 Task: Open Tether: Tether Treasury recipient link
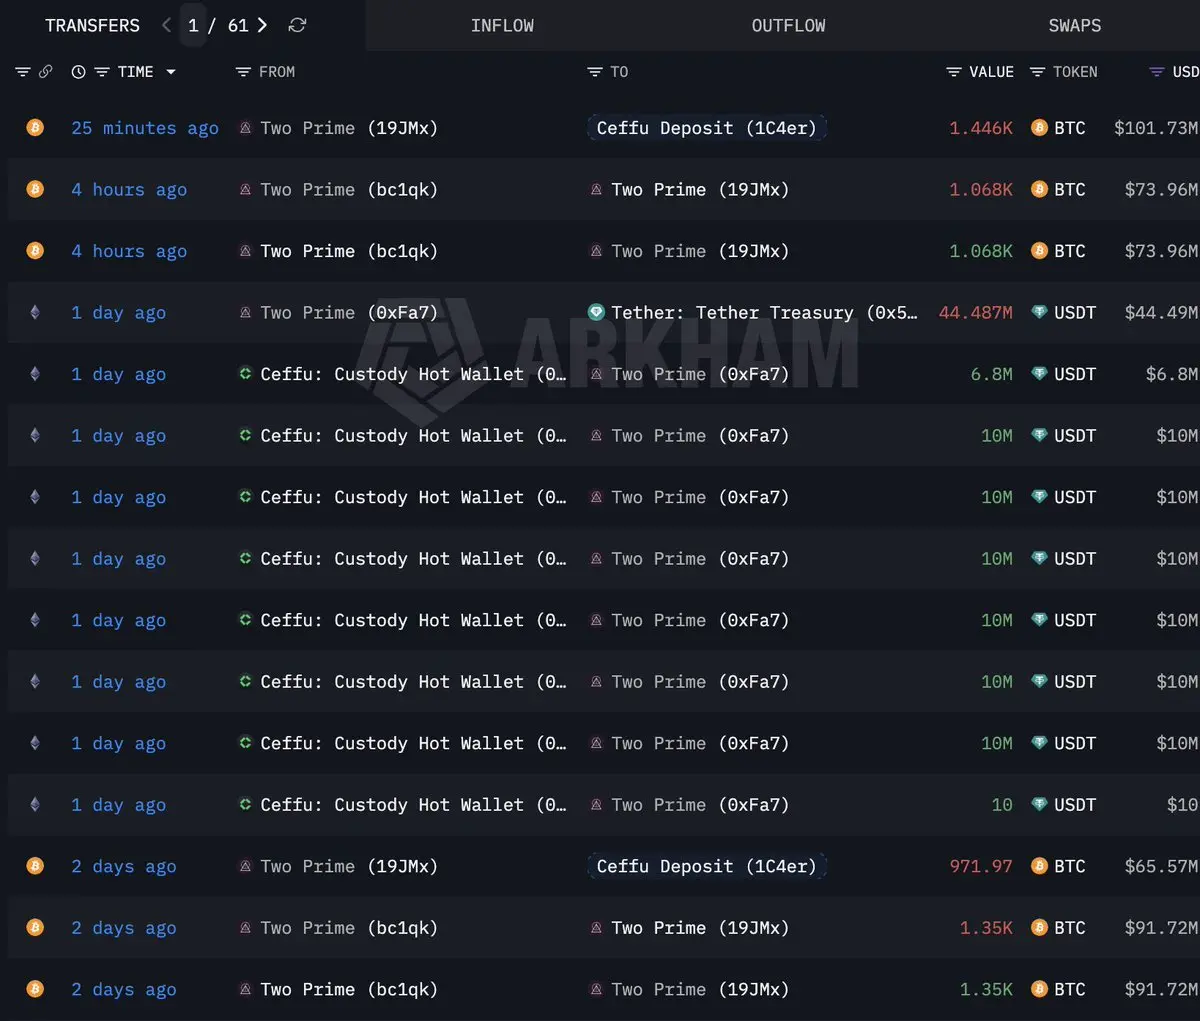764,313
